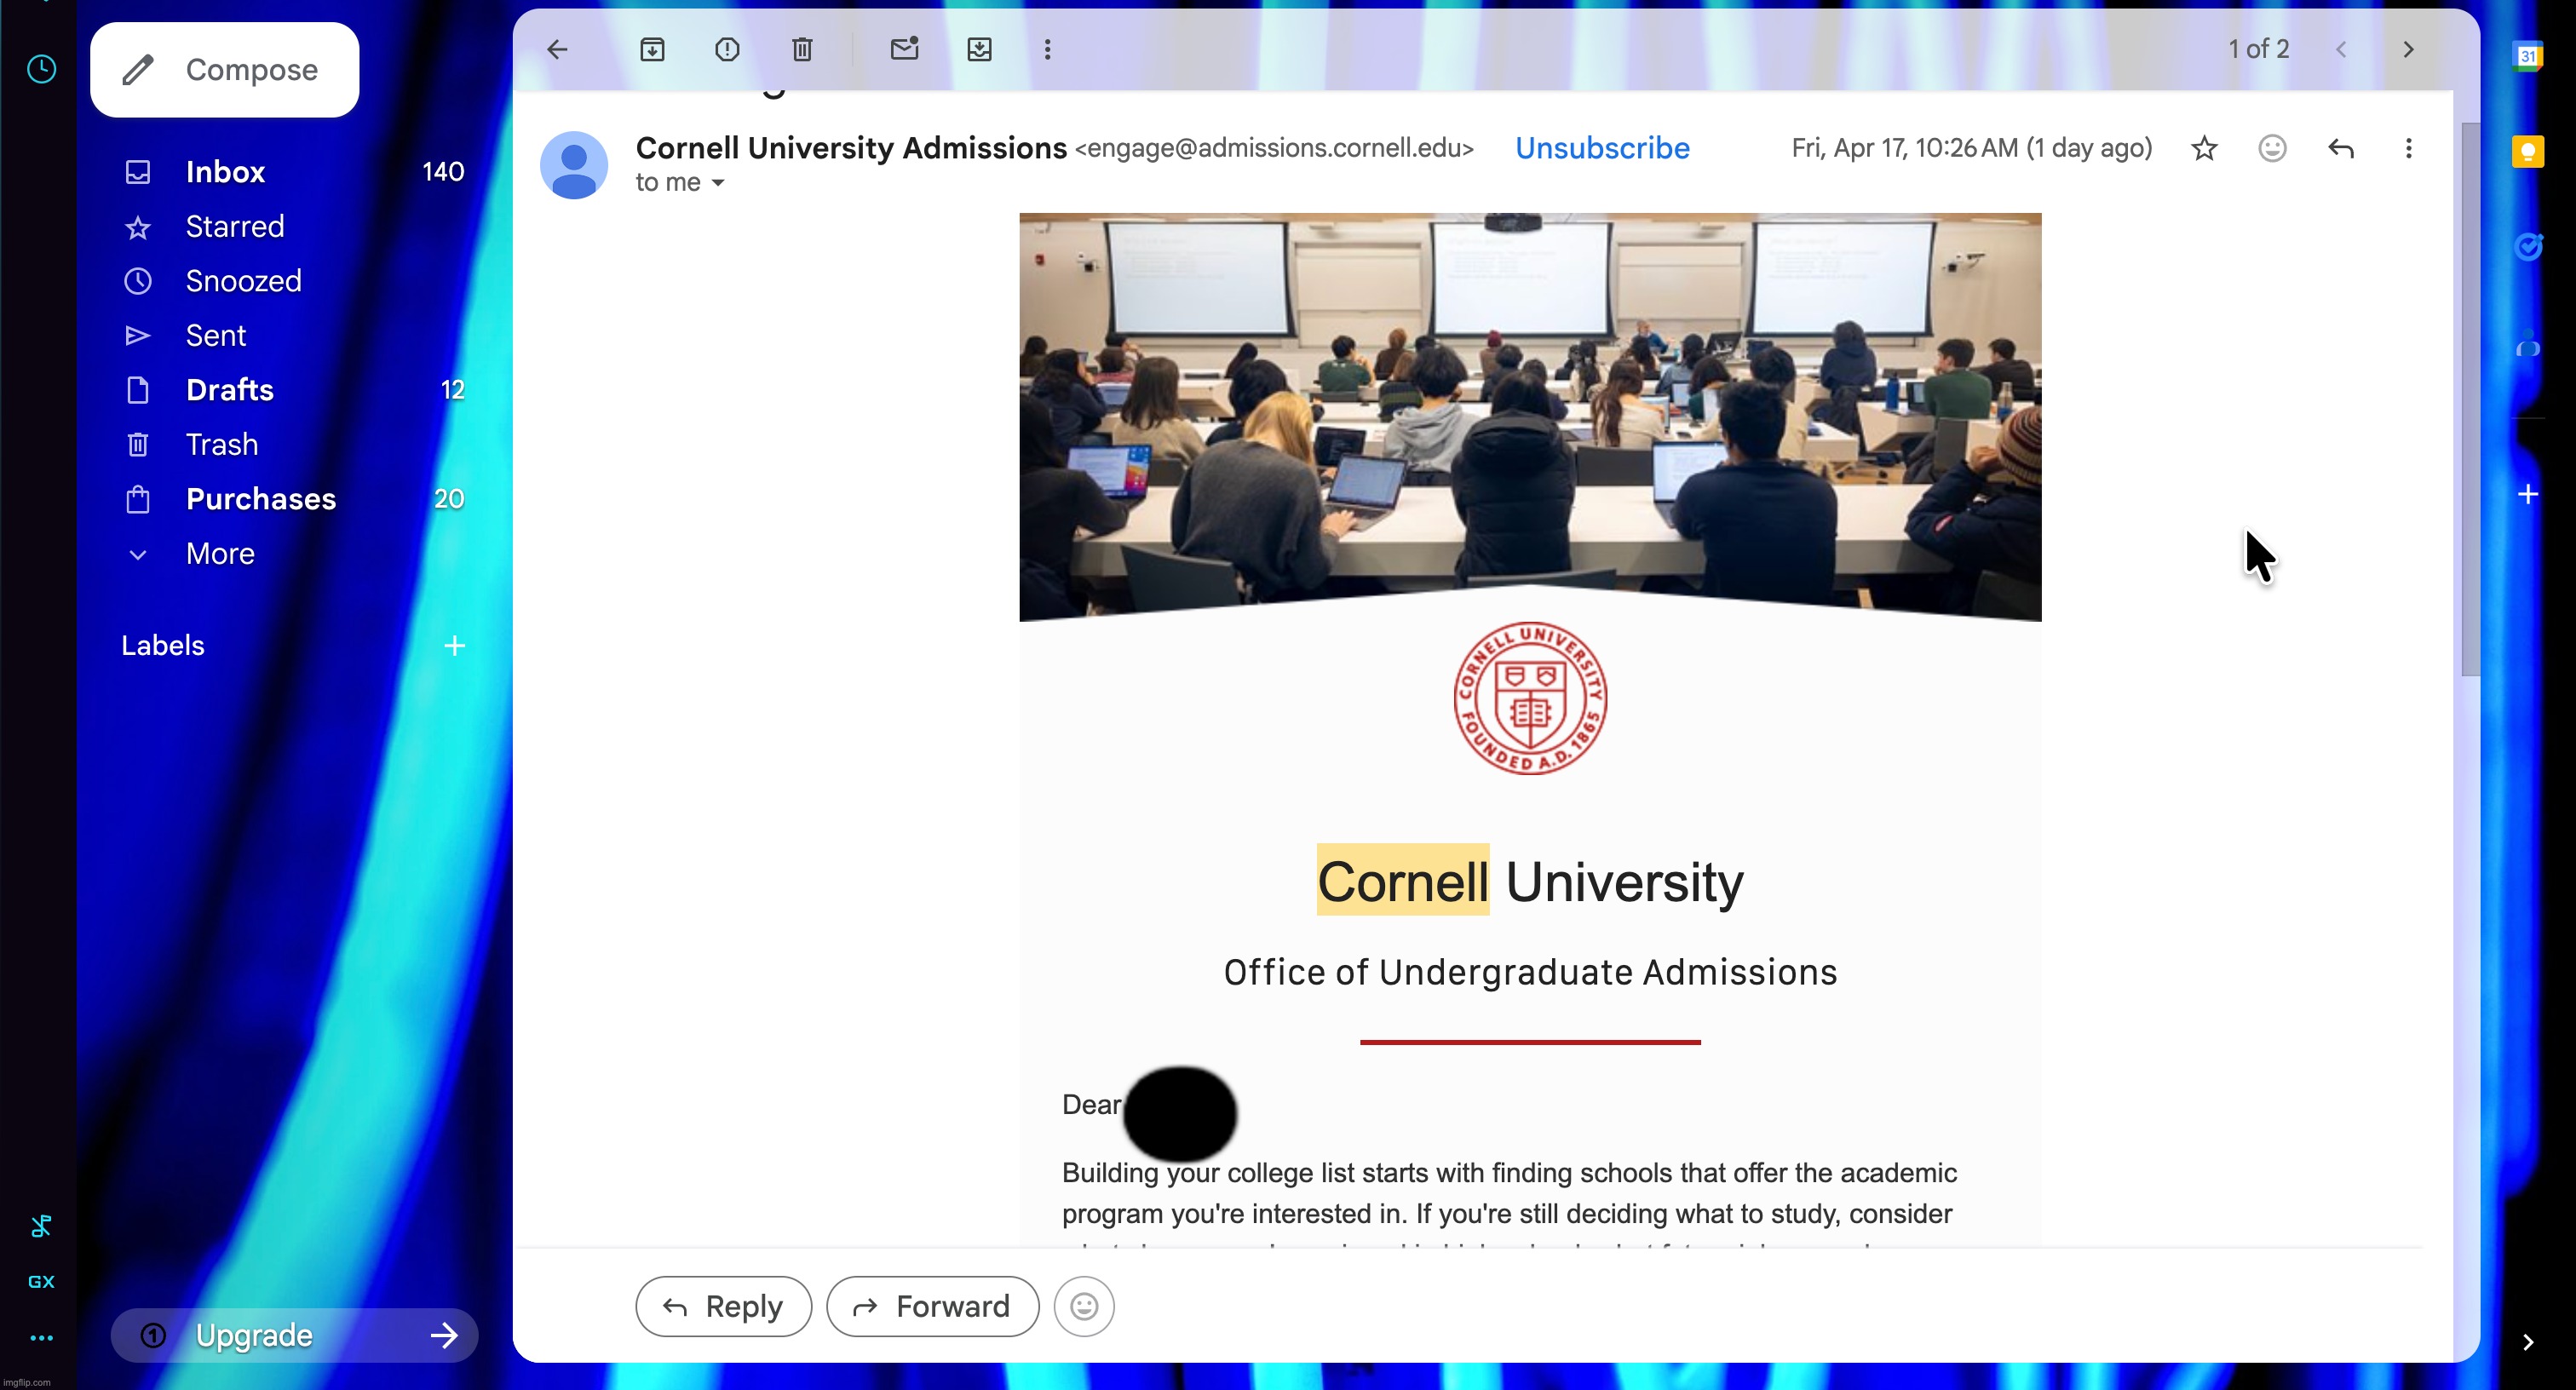The image size is (2576, 1390).
Task: Open the Purchases label
Action: 262,499
